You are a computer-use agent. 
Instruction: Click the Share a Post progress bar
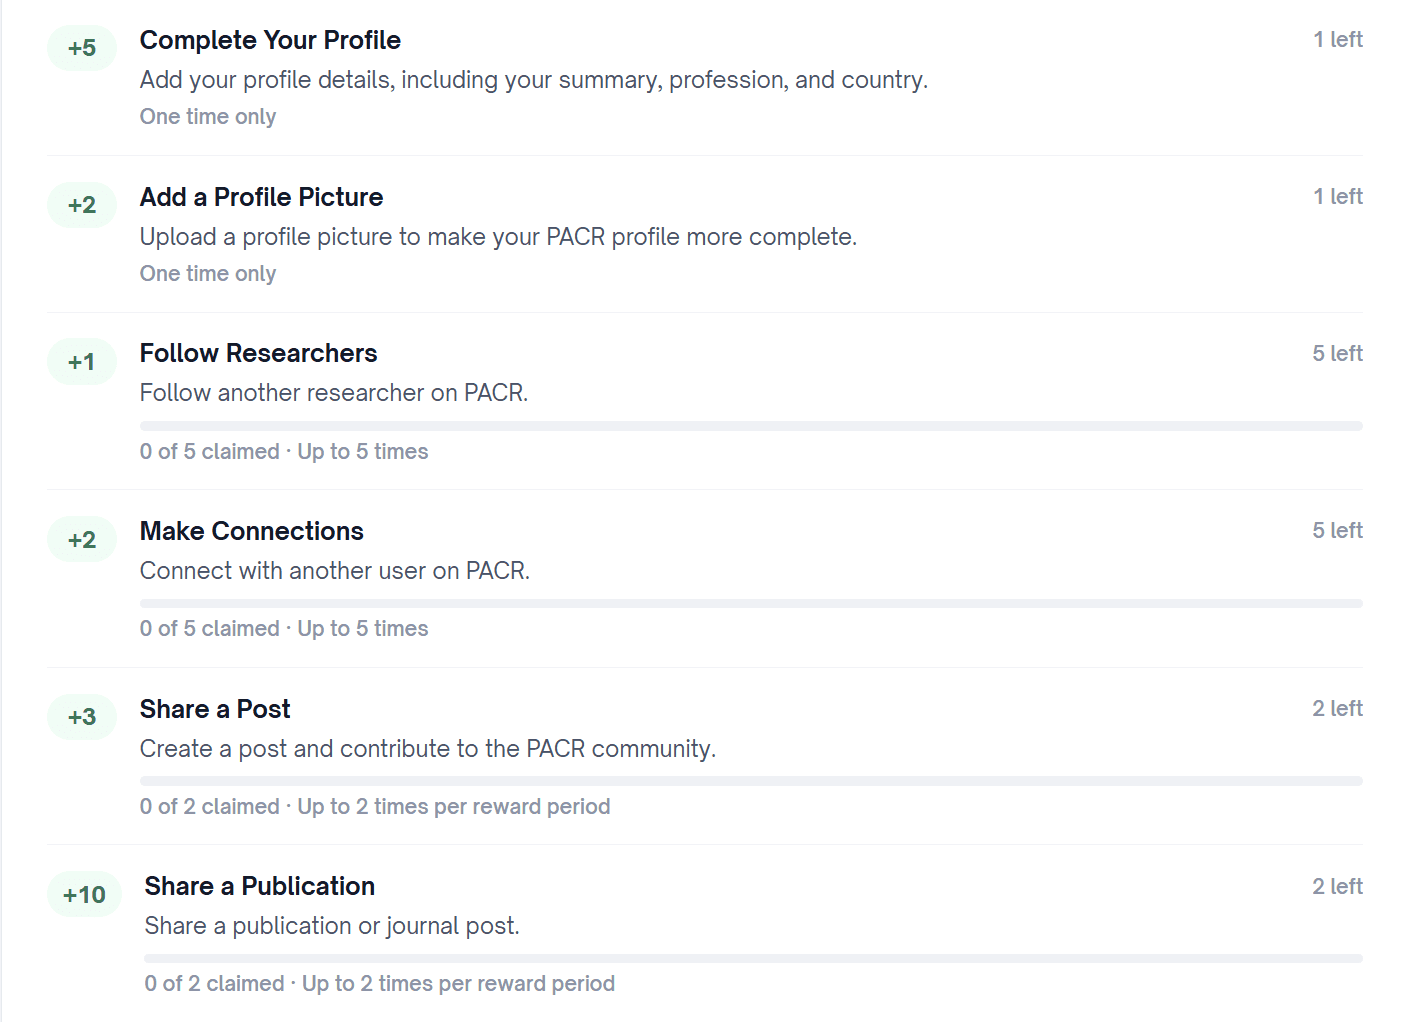tap(751, 781)
